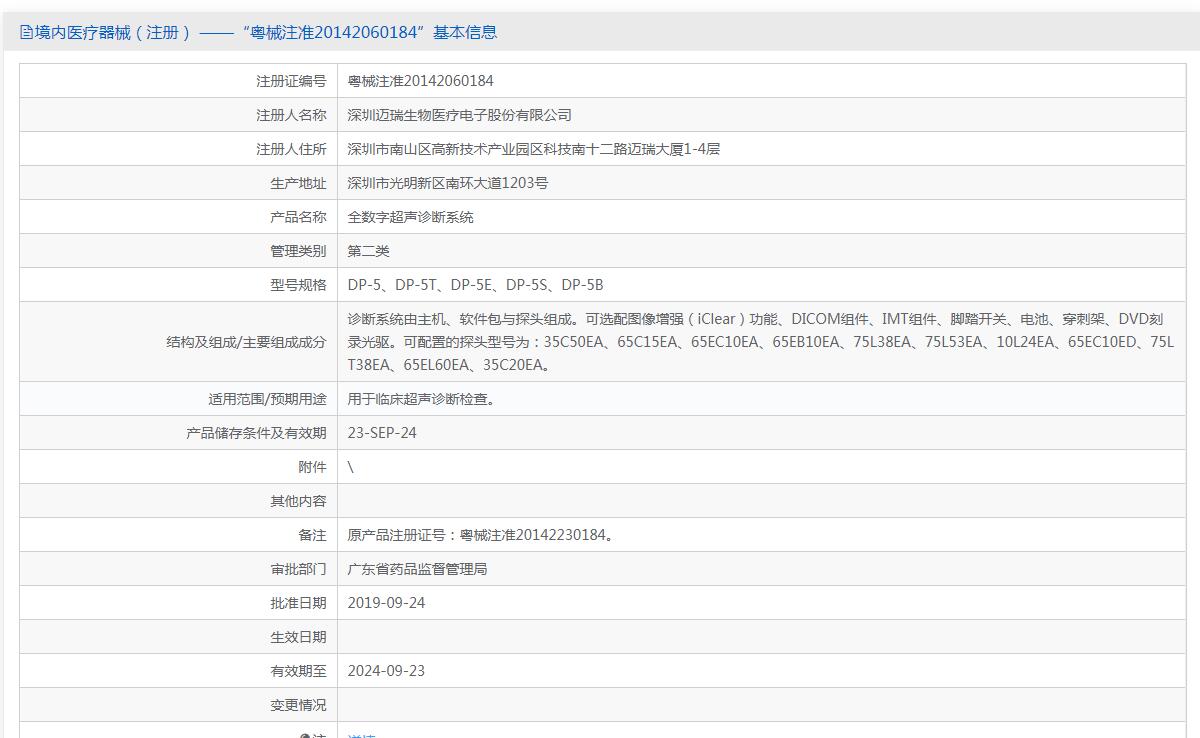Click the 批准日期 label
This screenshot has height=738, width=1200.
[298, 603]
